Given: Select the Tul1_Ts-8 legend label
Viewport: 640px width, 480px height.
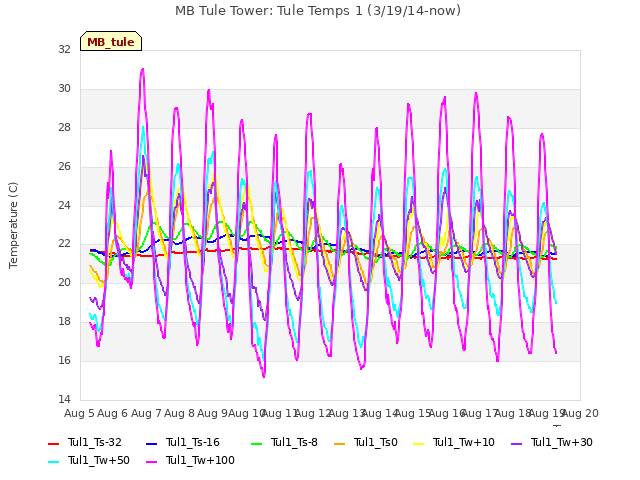Looking at the screenshot, I should tap(294, 442).
